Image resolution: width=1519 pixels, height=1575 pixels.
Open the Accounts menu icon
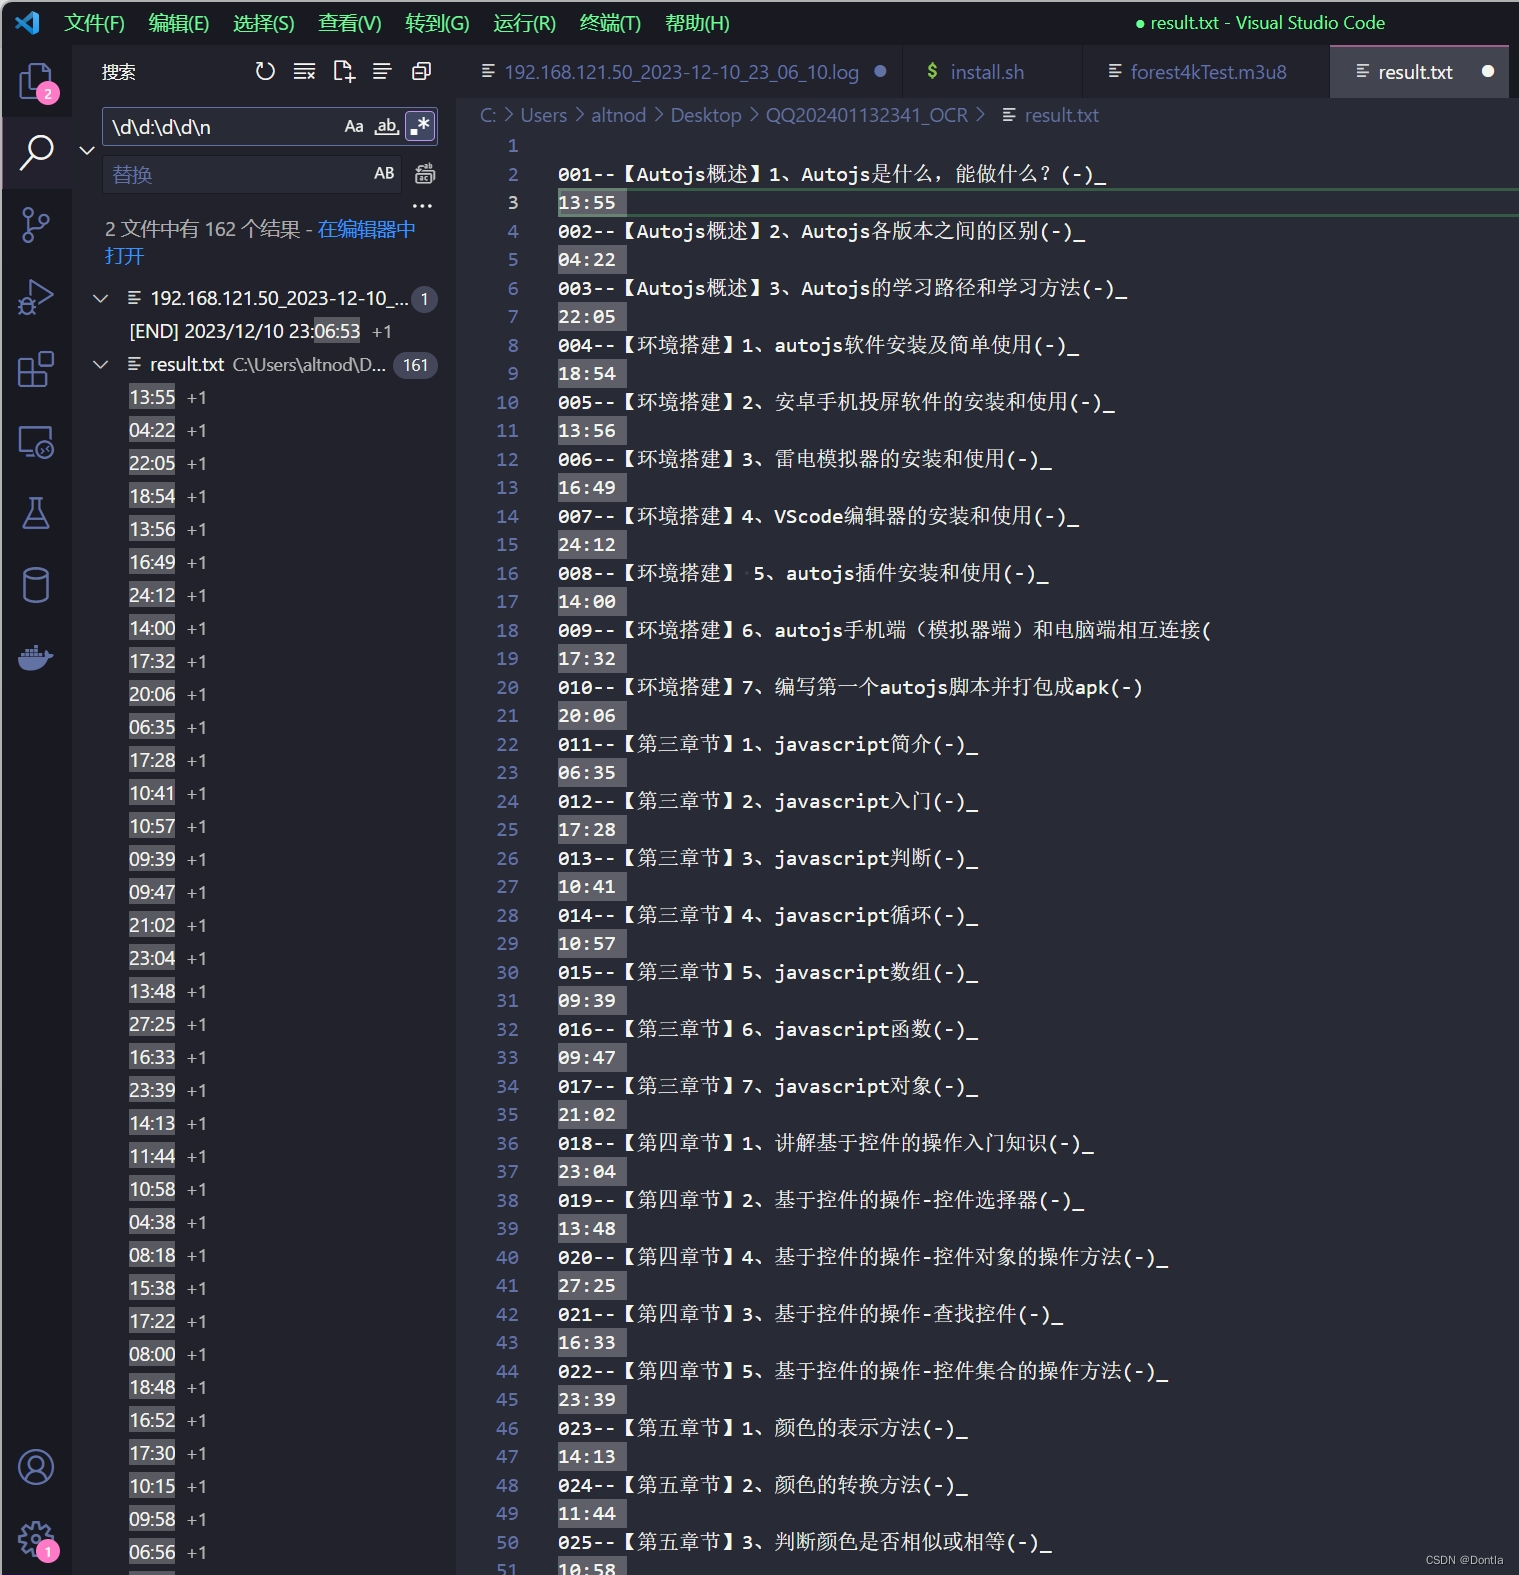[36, 1467]
